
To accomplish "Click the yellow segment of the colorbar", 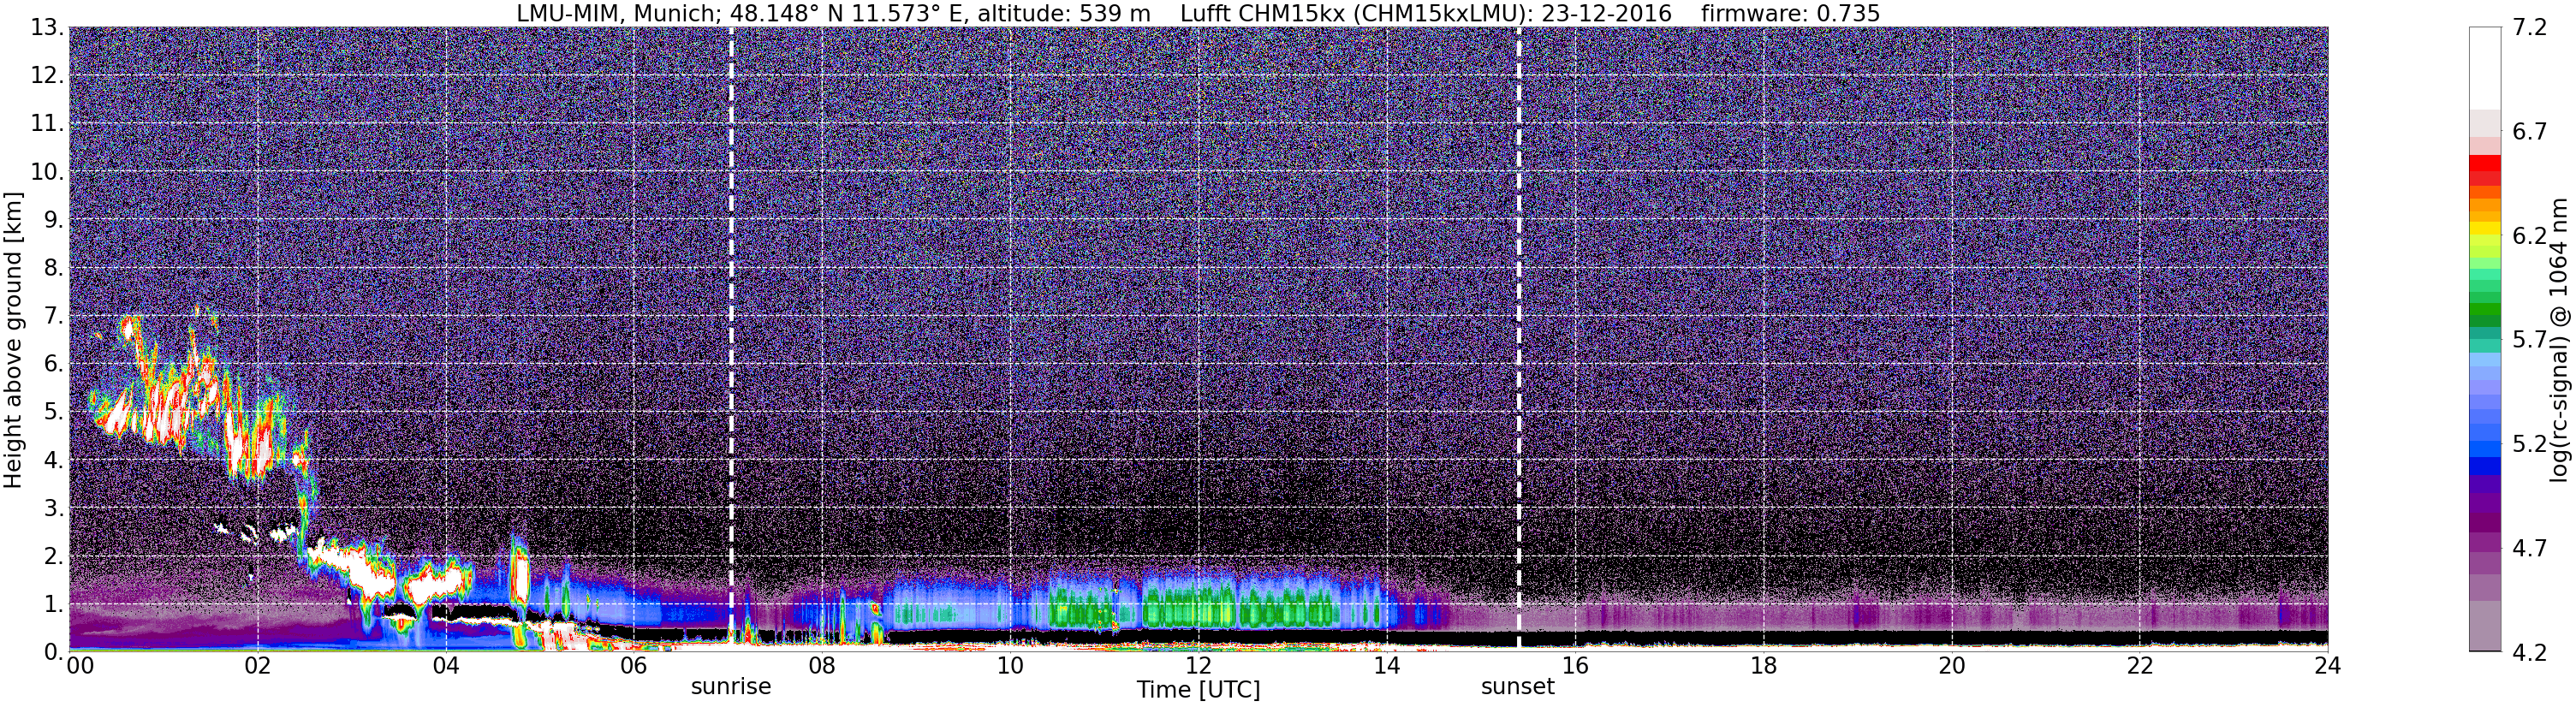I will point(2484,229).
